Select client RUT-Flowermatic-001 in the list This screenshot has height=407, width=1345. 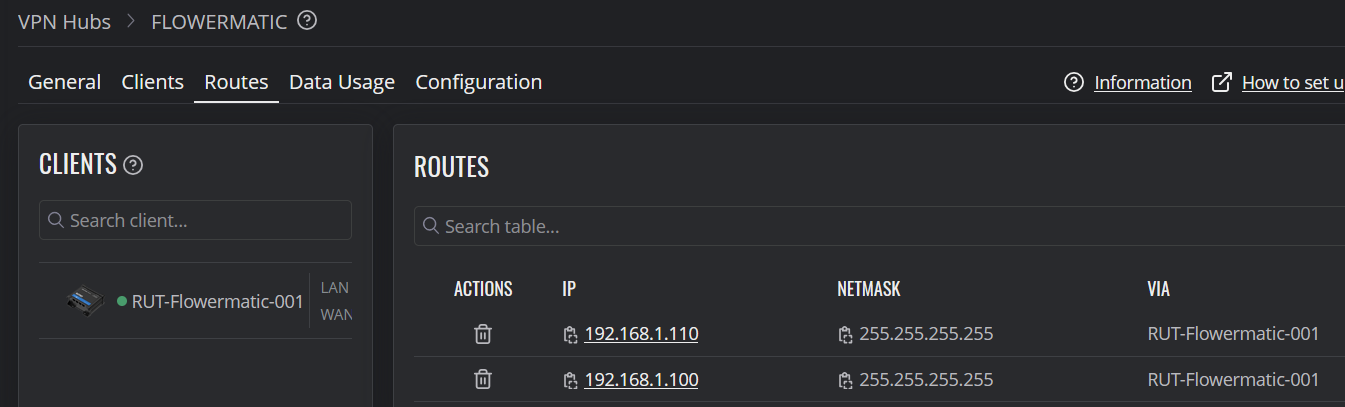195,301
